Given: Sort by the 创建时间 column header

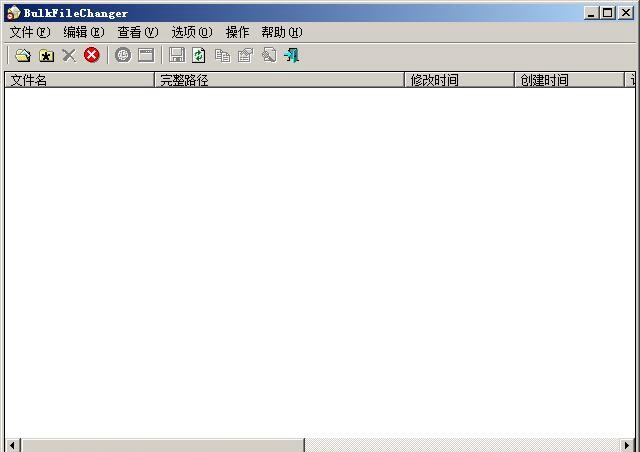Looking at the screenshot, I should coord(569,80).
